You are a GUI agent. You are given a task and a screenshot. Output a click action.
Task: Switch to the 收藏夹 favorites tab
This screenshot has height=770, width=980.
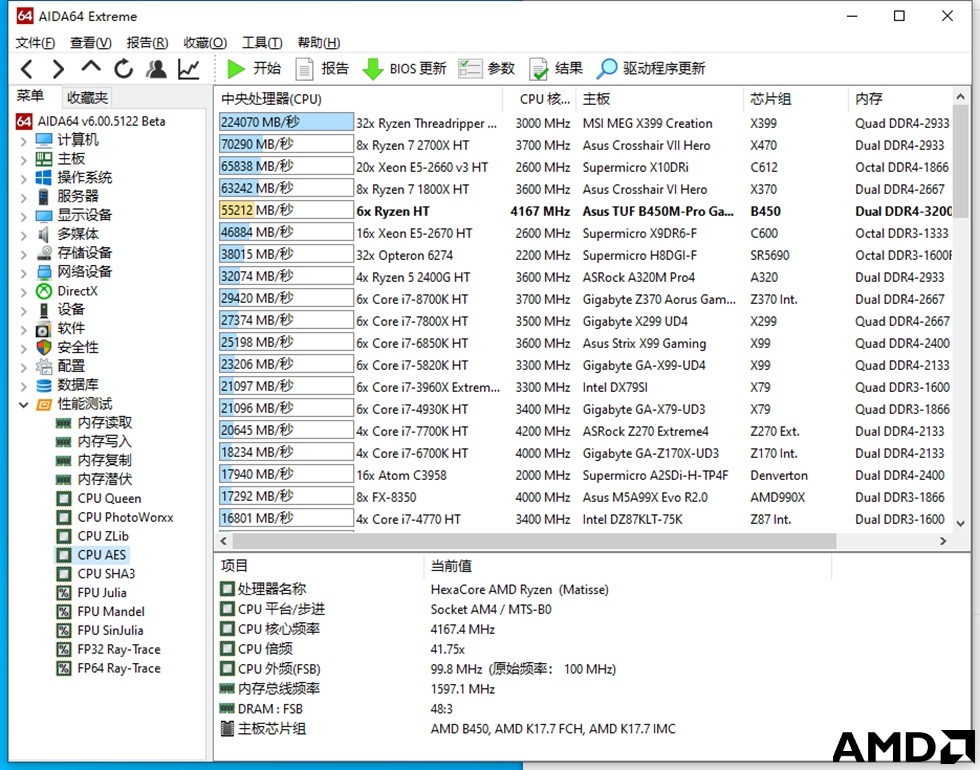[x=88, y=98]
